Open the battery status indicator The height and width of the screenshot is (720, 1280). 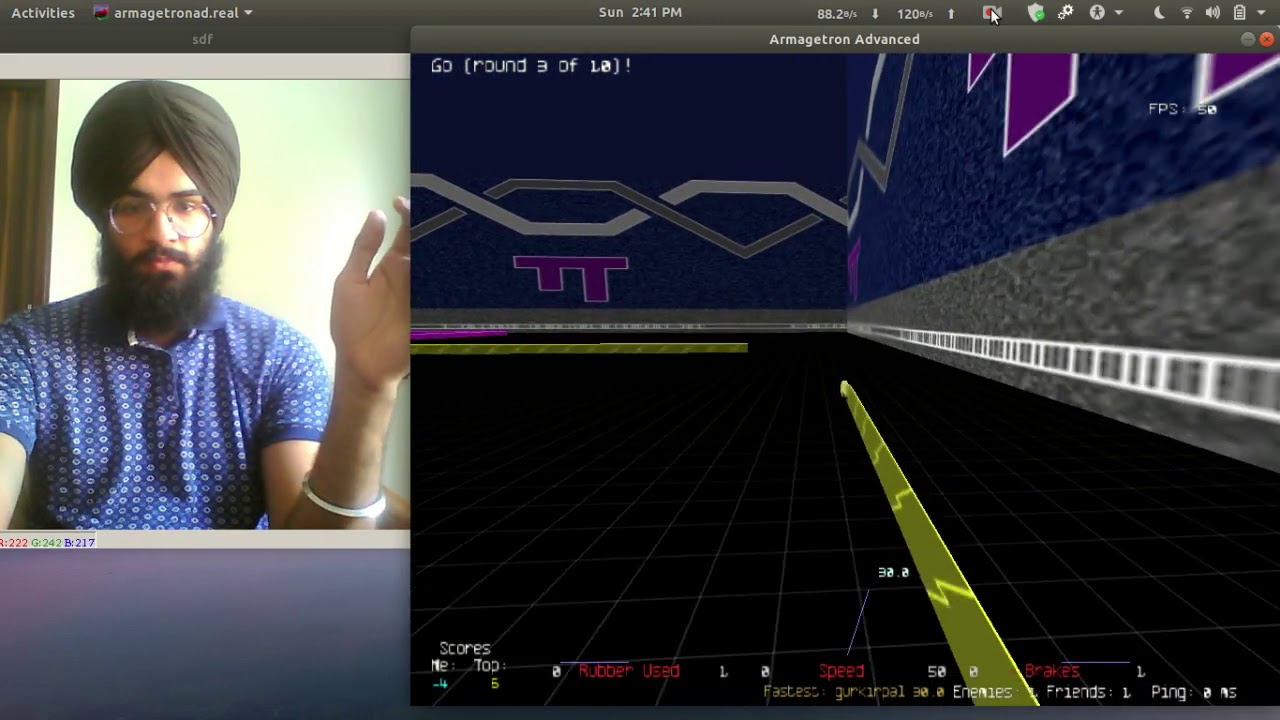[1239, 13]
